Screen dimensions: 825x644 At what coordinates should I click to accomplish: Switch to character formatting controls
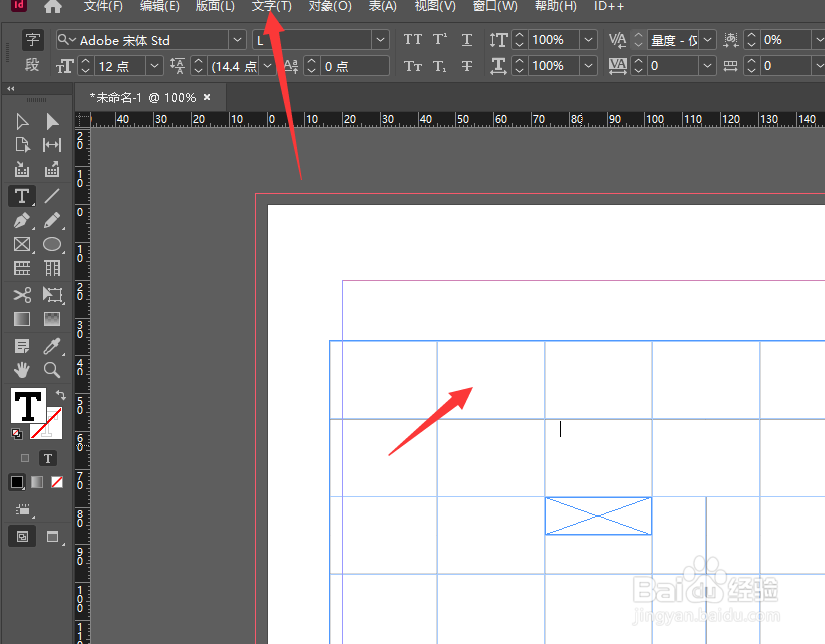33,40
